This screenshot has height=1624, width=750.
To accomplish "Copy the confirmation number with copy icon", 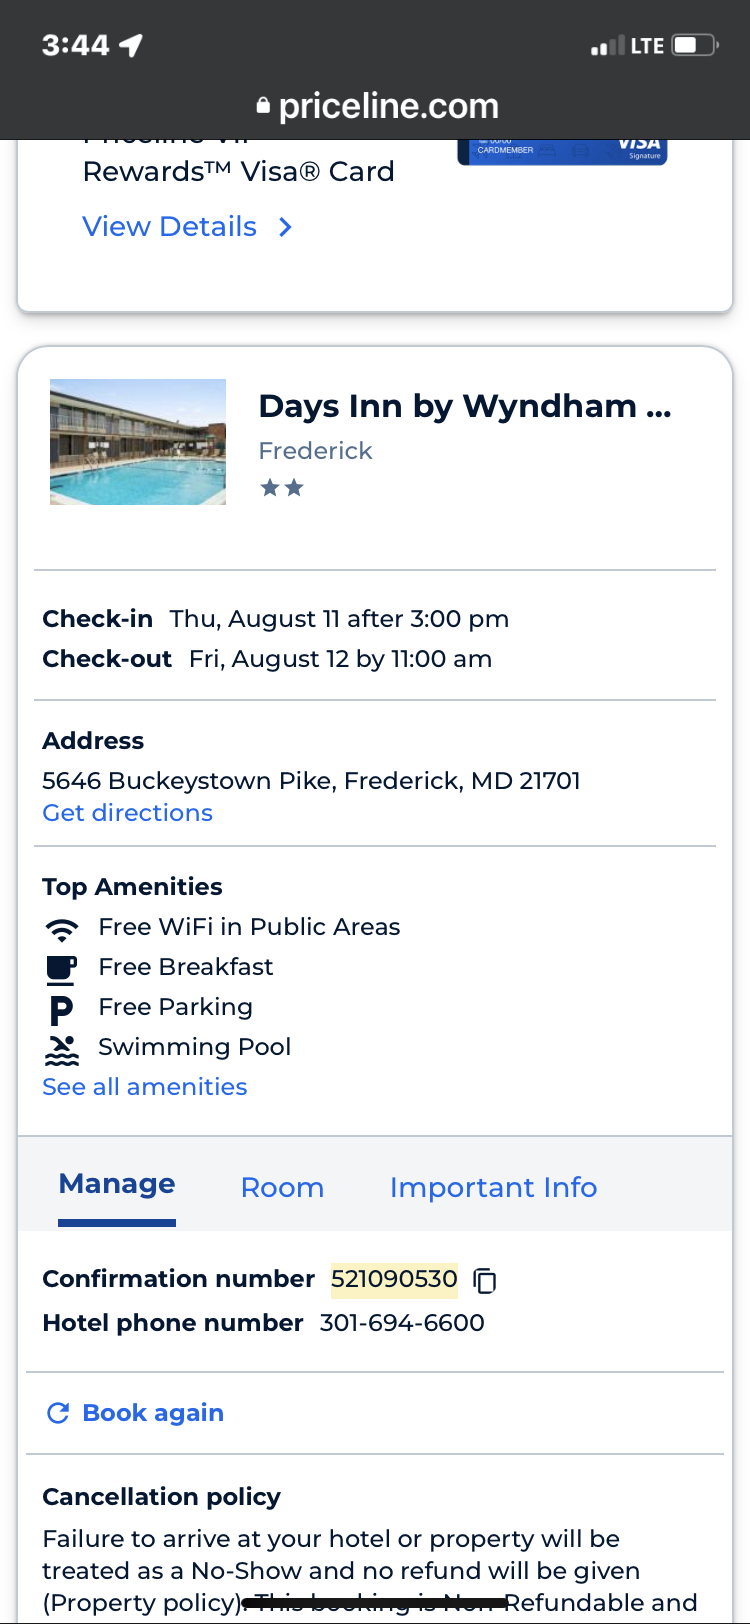I will (x=485, y=1280).
